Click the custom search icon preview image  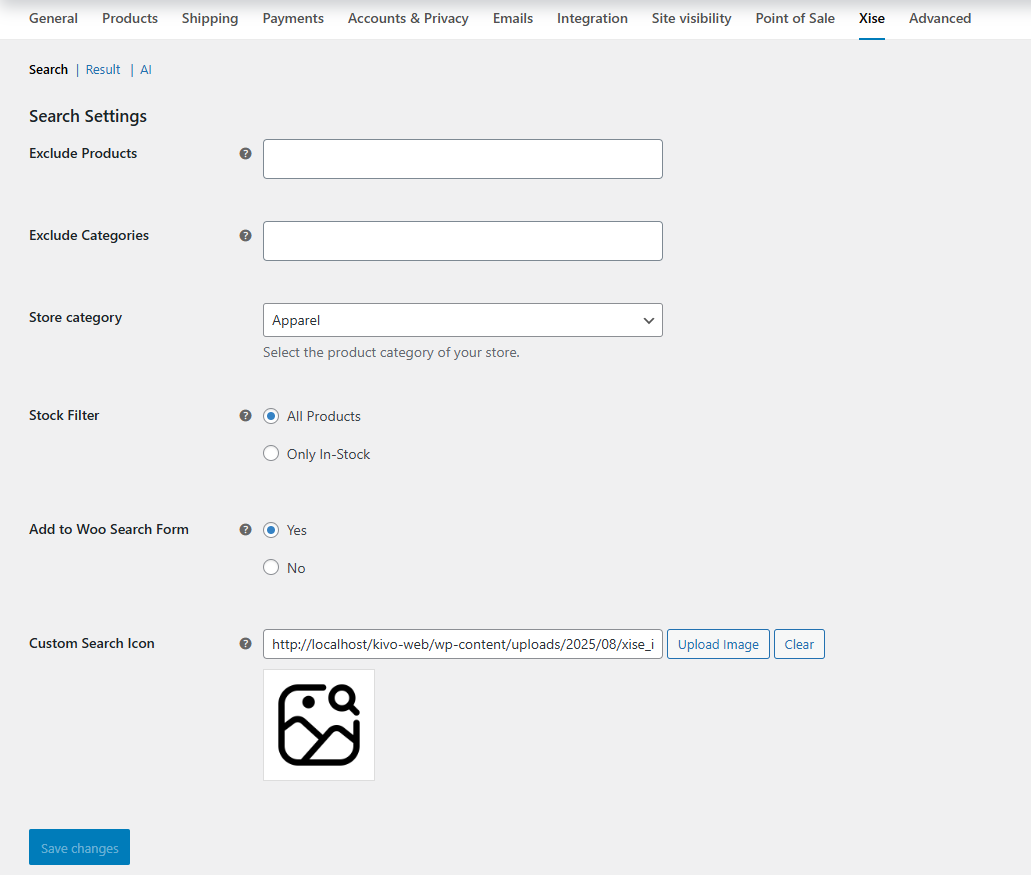click(x=318, y=725)
